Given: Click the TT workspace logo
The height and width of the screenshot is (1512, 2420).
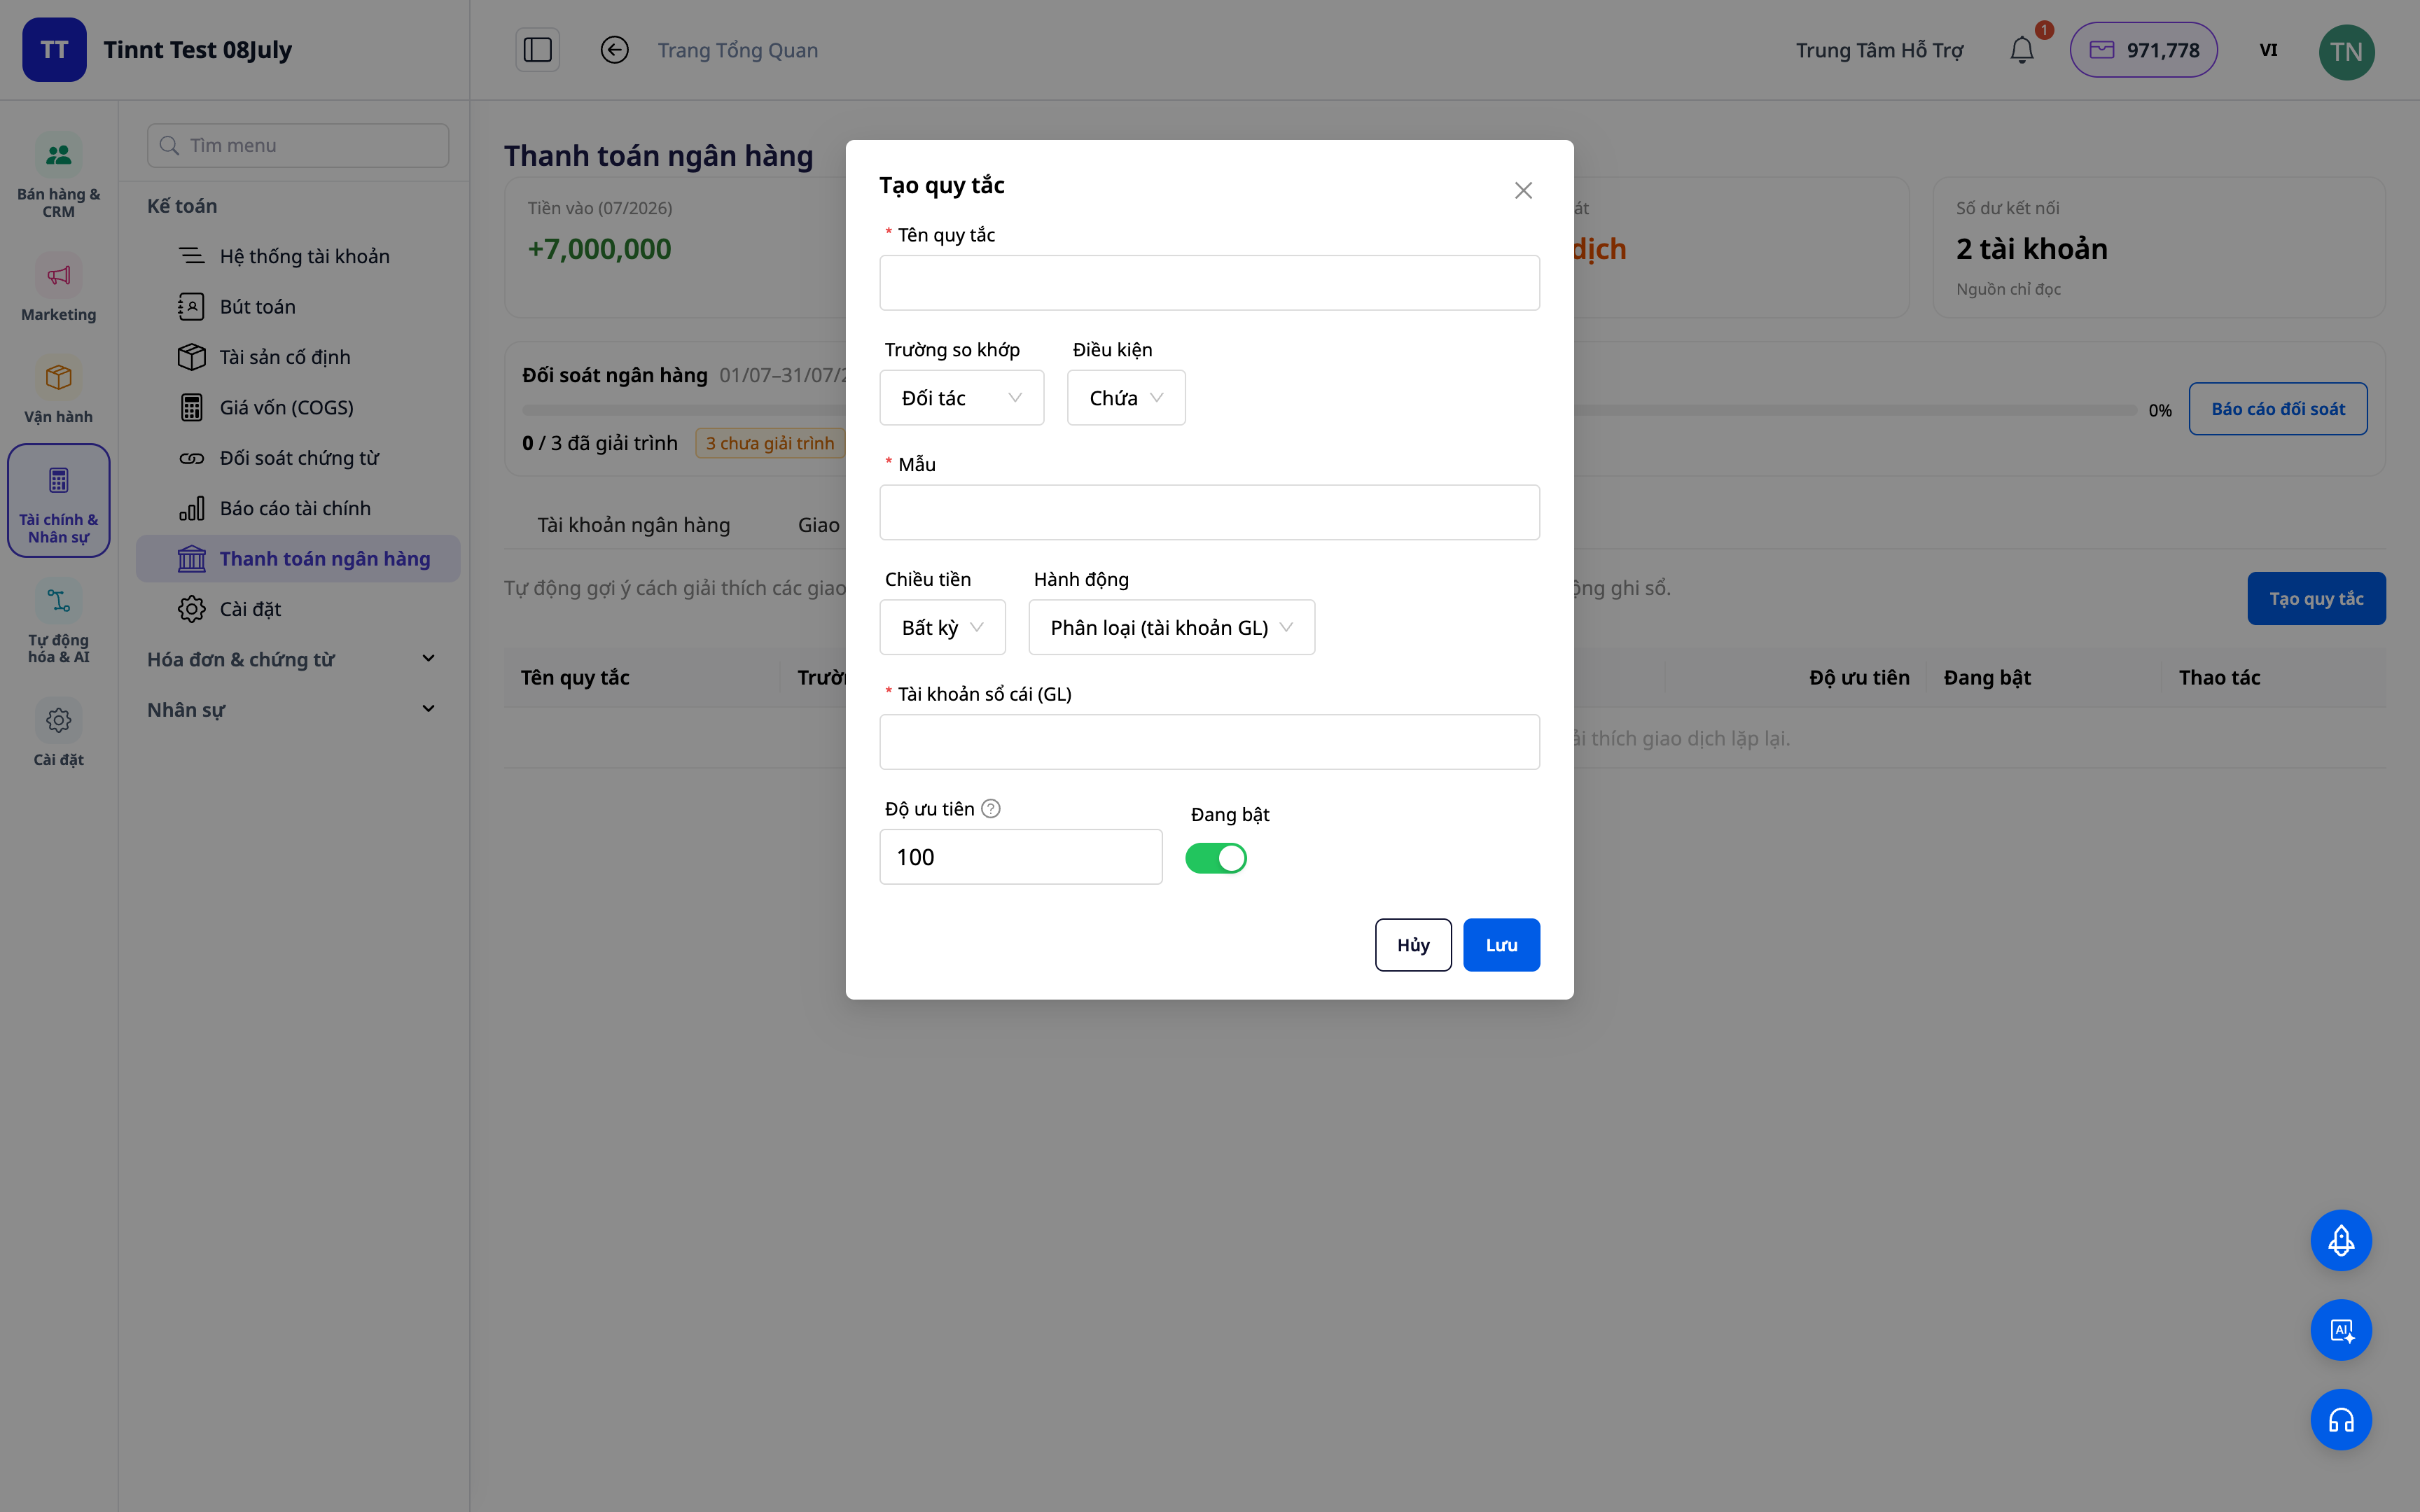Looking at the screenshot, I should point(54,50).
